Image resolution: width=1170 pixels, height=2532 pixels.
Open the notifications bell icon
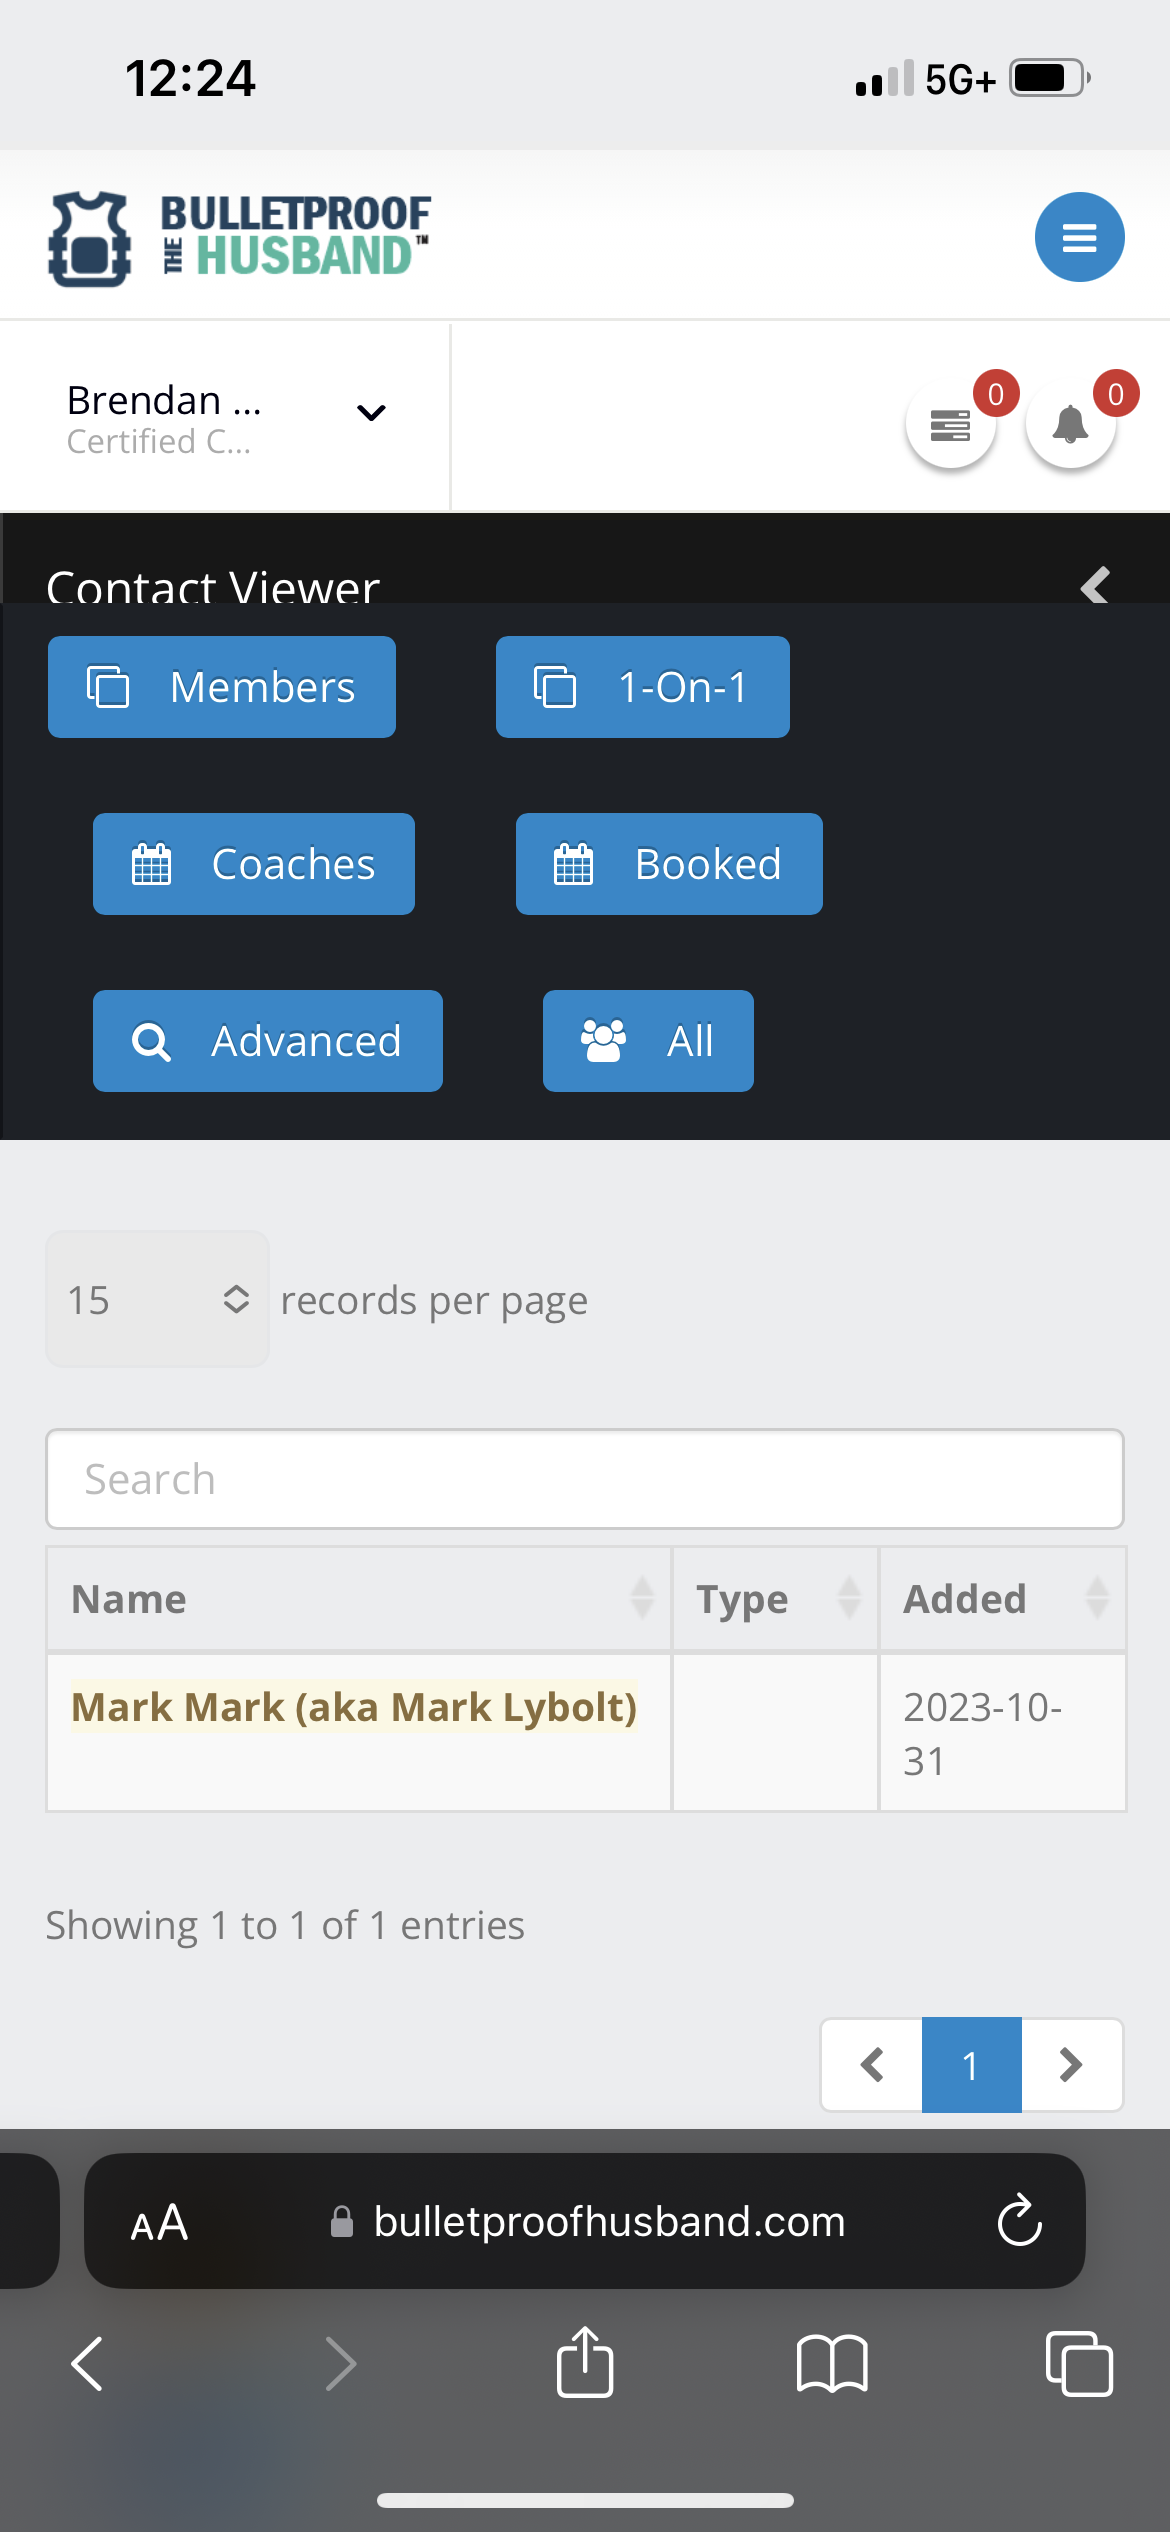pyautogui.click(x=1071, y=424)
